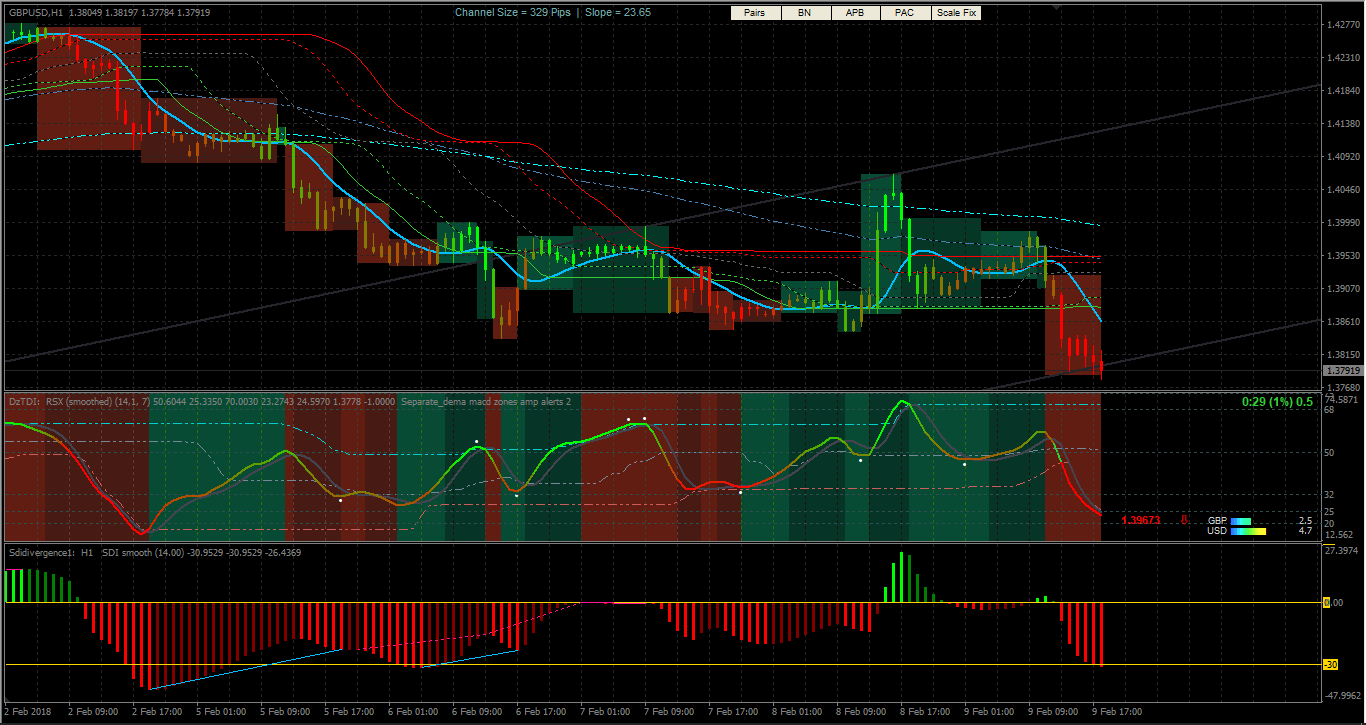Click the USD currency strength bar
The width and height of the screenshot is (1366, 725).
1248,531
